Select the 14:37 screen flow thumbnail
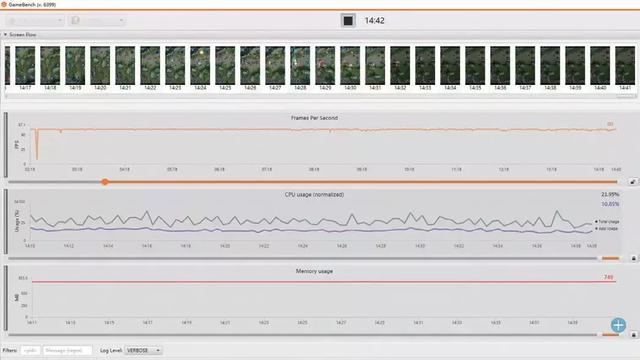 (x=525, y=65)
